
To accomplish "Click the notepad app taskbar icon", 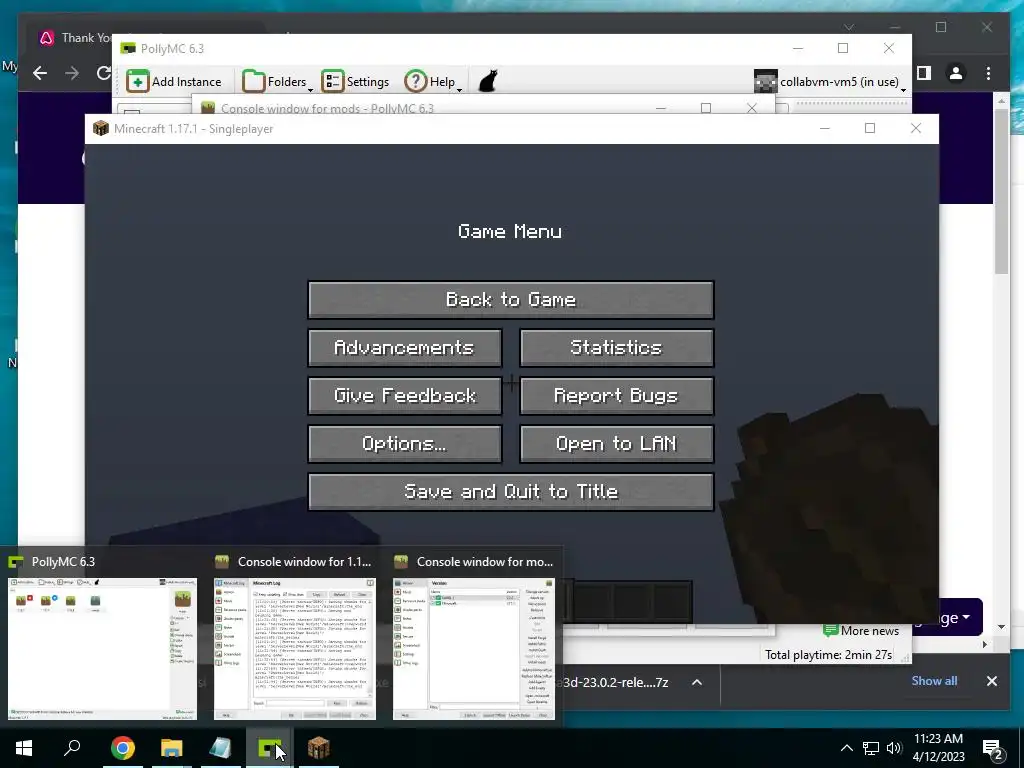I will (220, 748).
